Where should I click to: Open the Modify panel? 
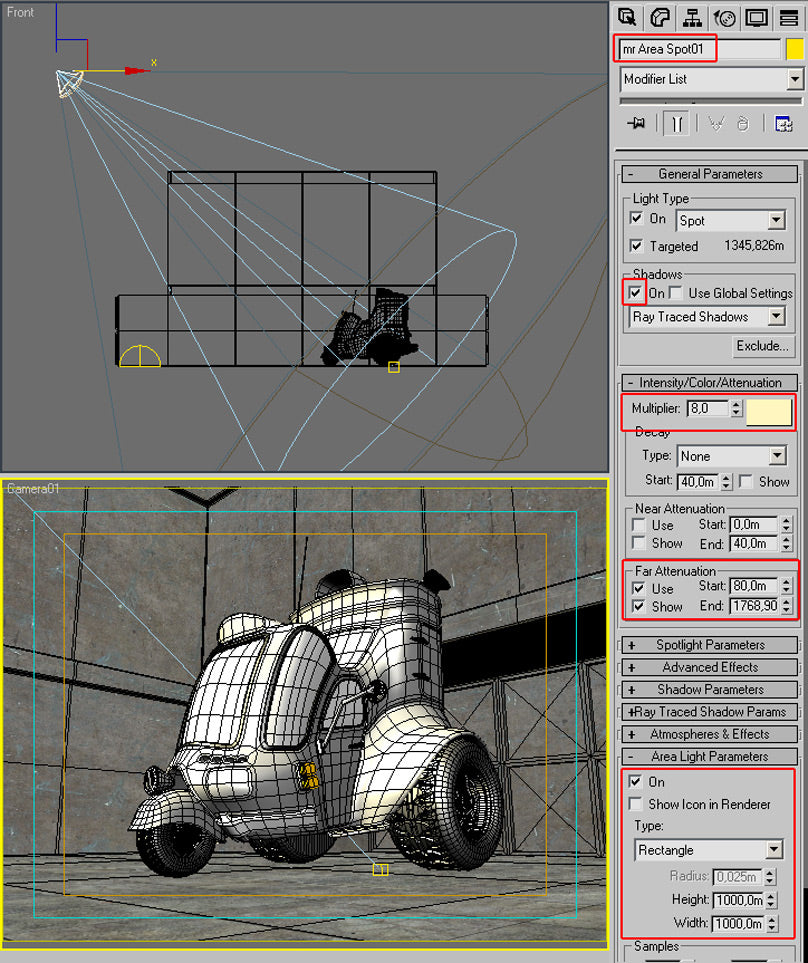(x=659, y=17)
